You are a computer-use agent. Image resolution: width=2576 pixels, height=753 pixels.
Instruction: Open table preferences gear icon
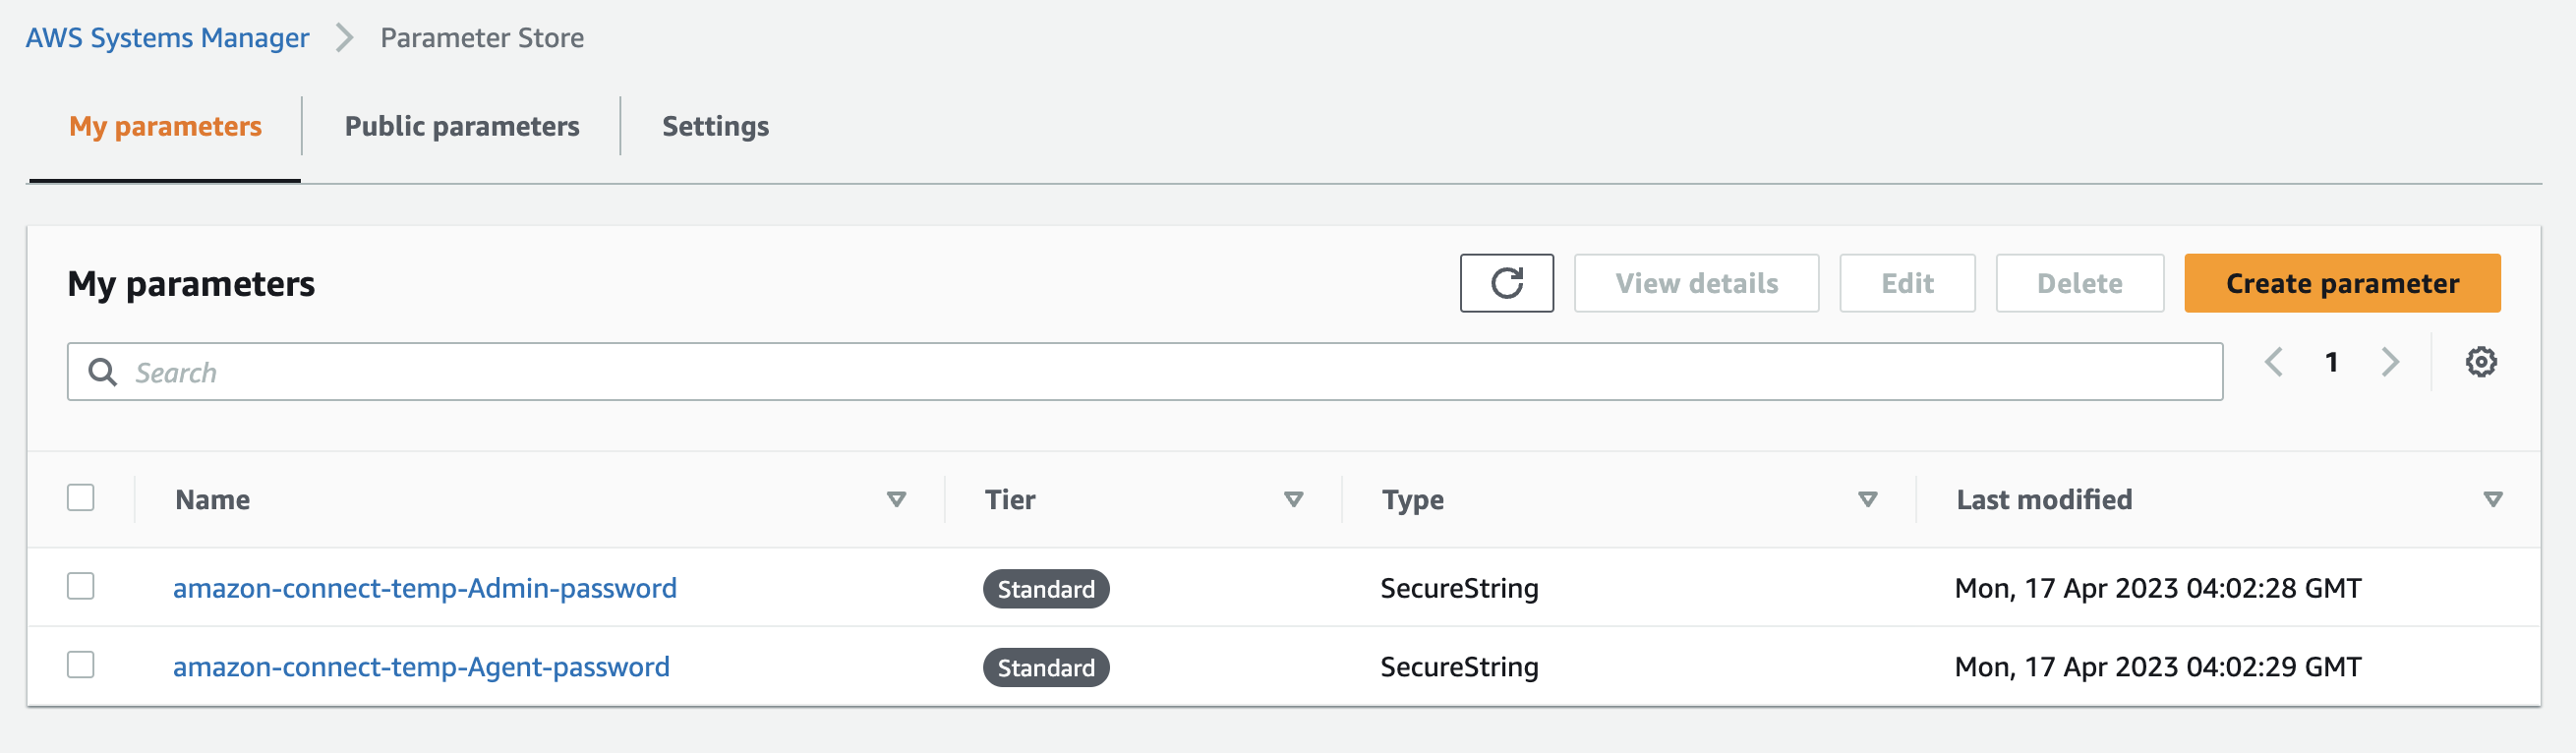2480,362
